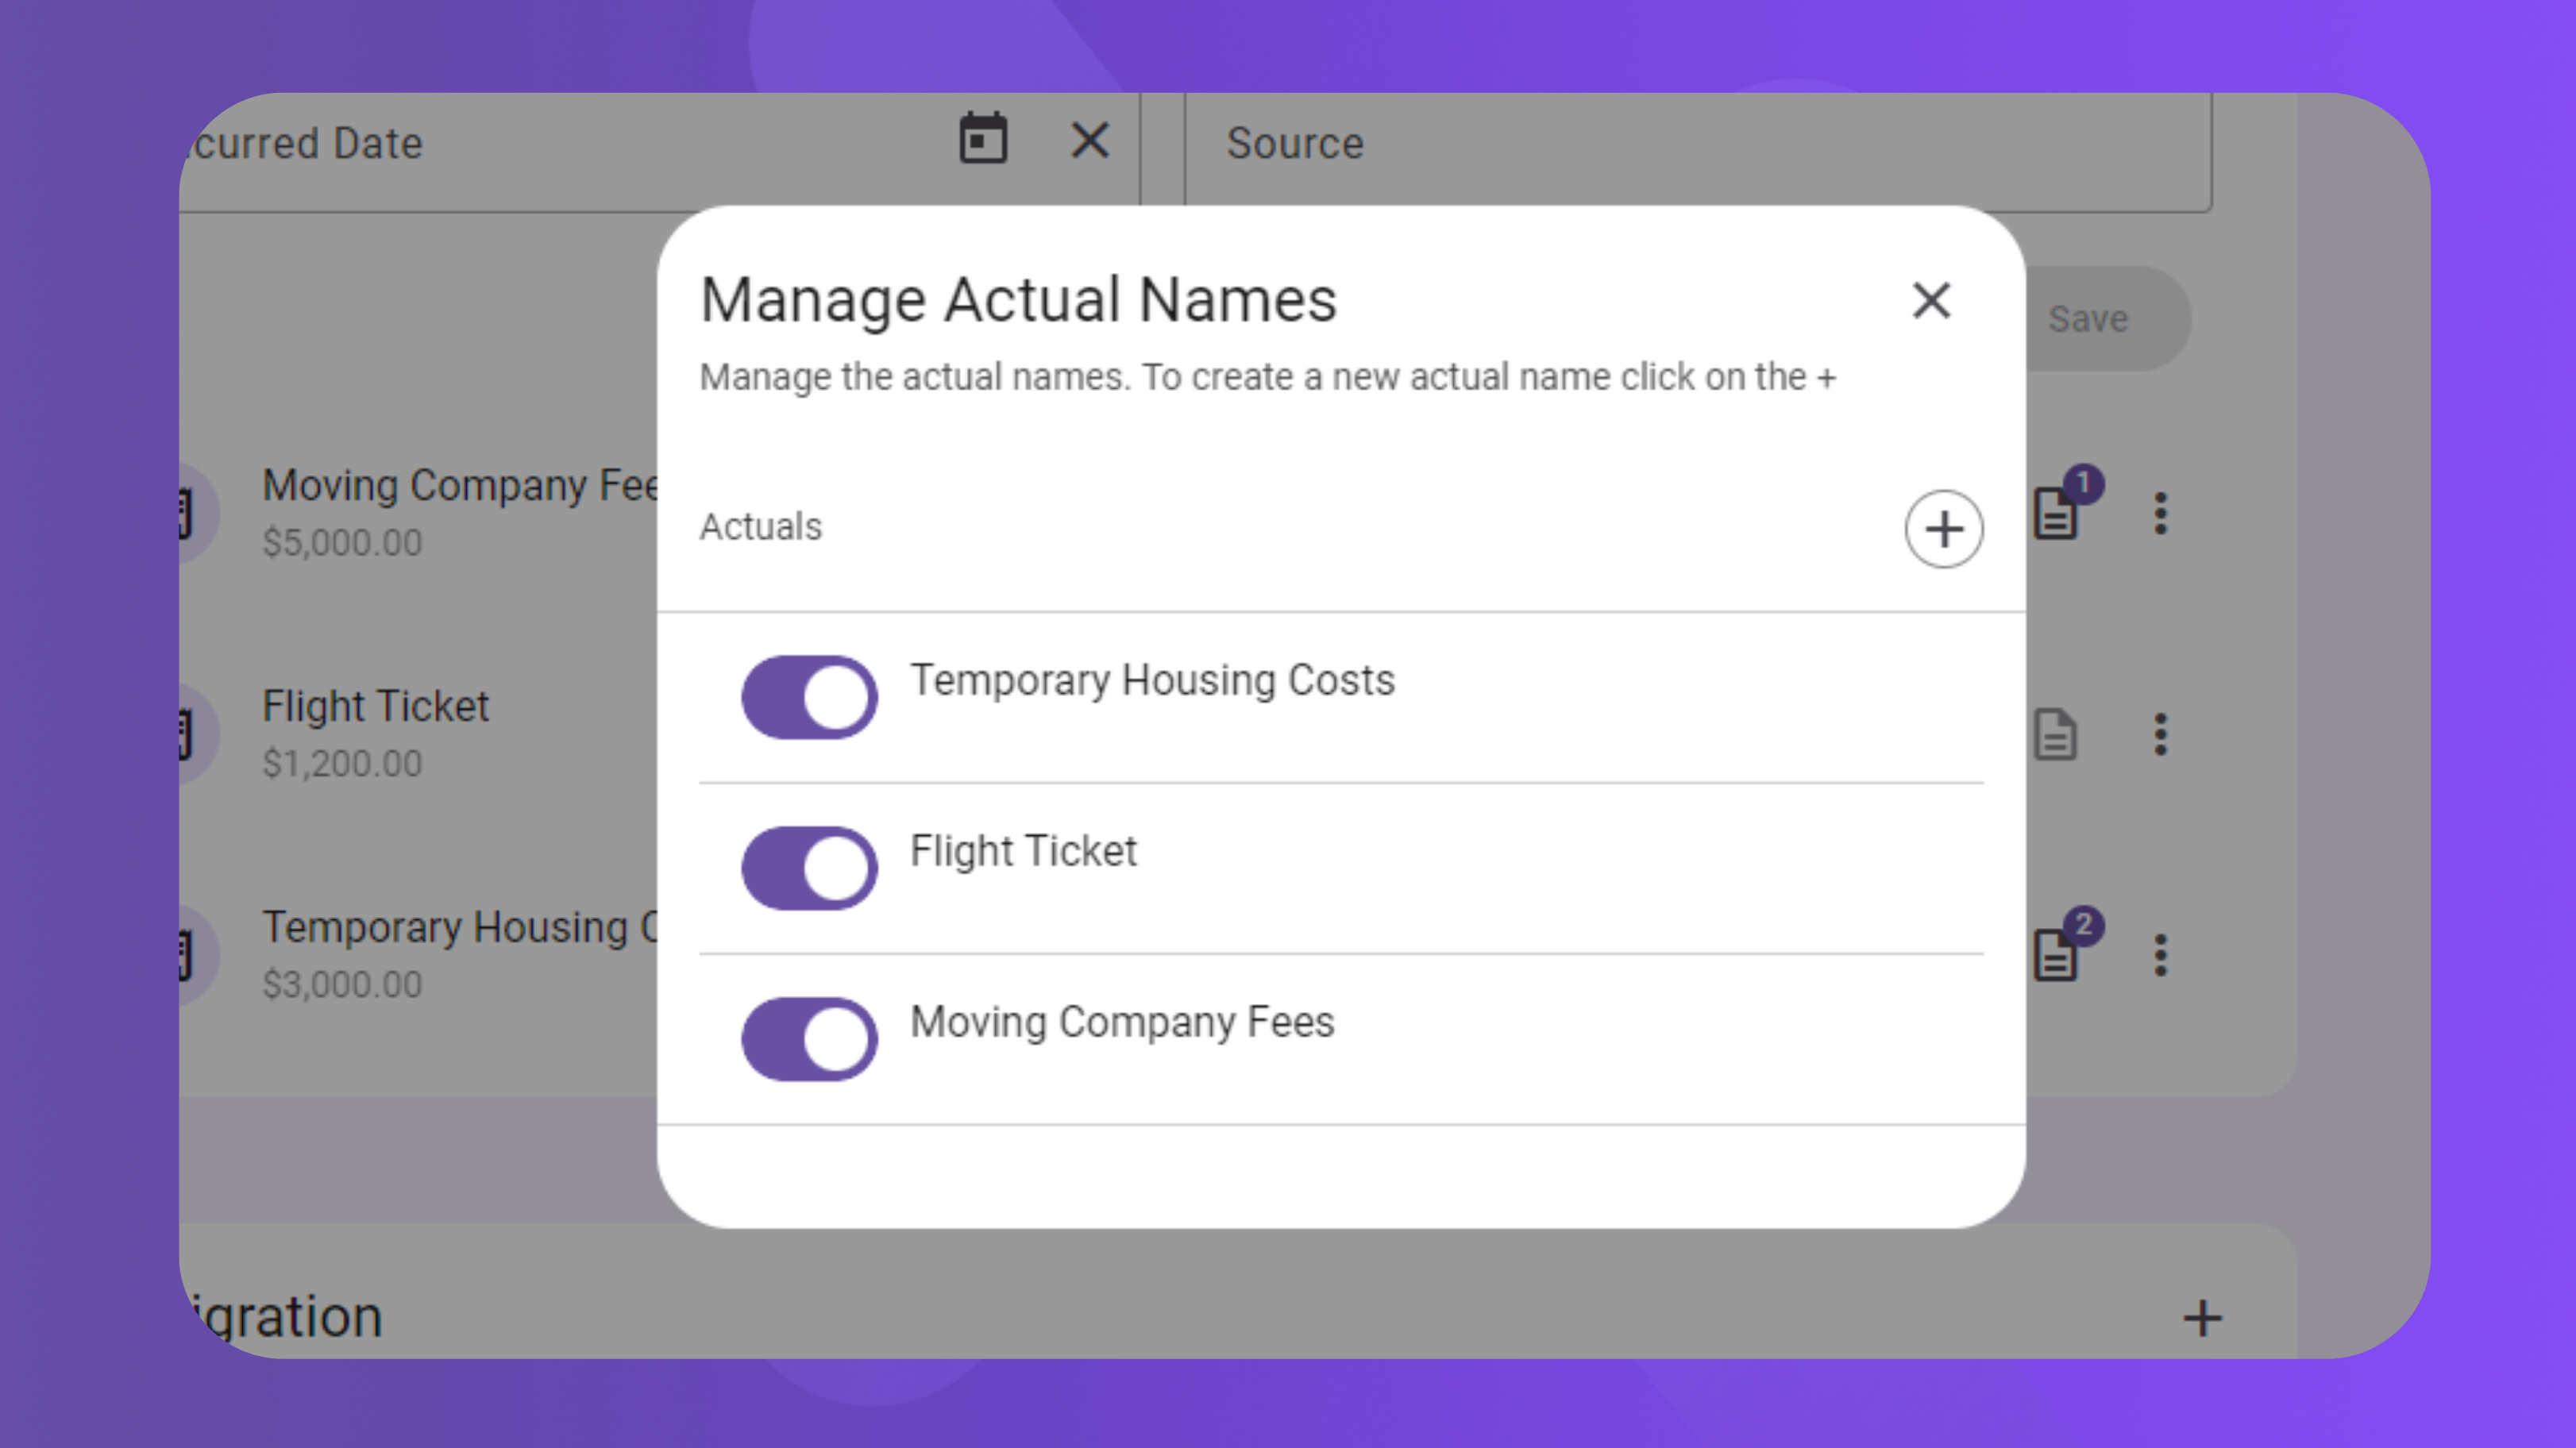Close the Manage Actual Names dialog

(x=1931, y=300)
